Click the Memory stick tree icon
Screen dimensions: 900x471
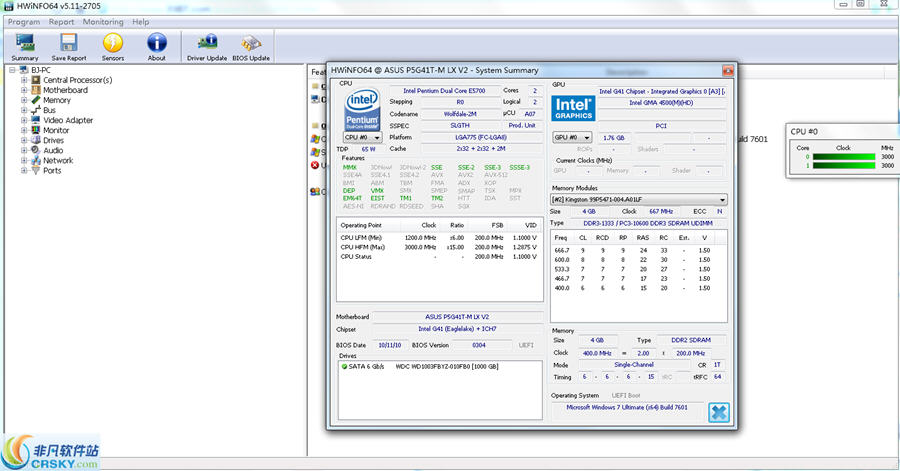click(x=36, y=100)
